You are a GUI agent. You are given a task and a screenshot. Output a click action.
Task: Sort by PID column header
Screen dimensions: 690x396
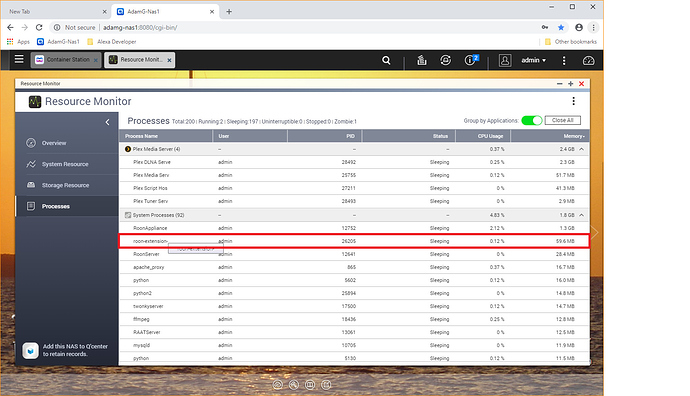click(x=325, y=136)
